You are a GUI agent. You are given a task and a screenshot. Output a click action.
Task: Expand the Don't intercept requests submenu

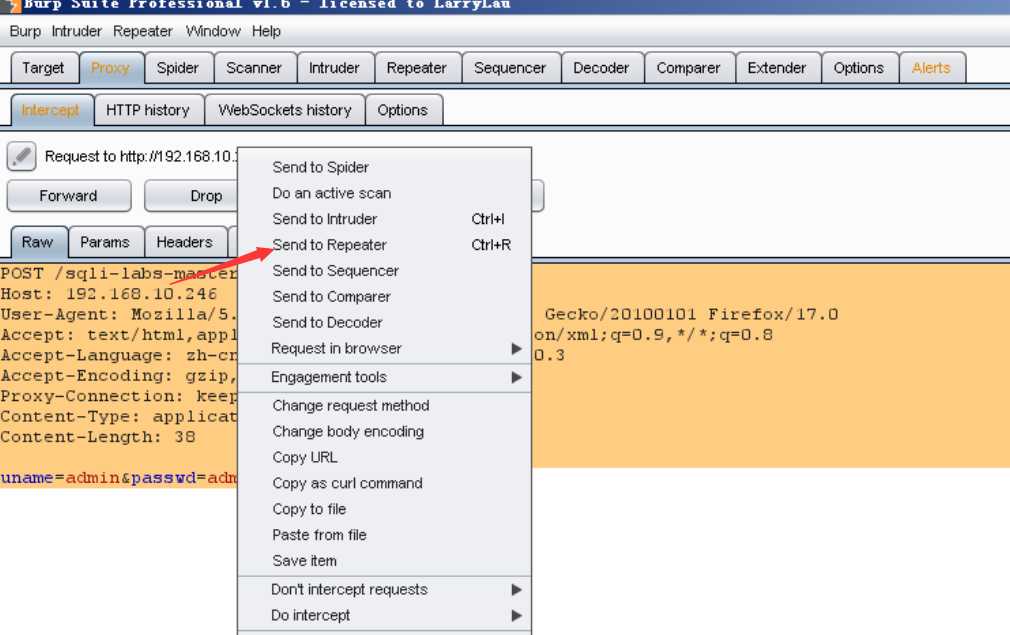(x=385, y=589)
